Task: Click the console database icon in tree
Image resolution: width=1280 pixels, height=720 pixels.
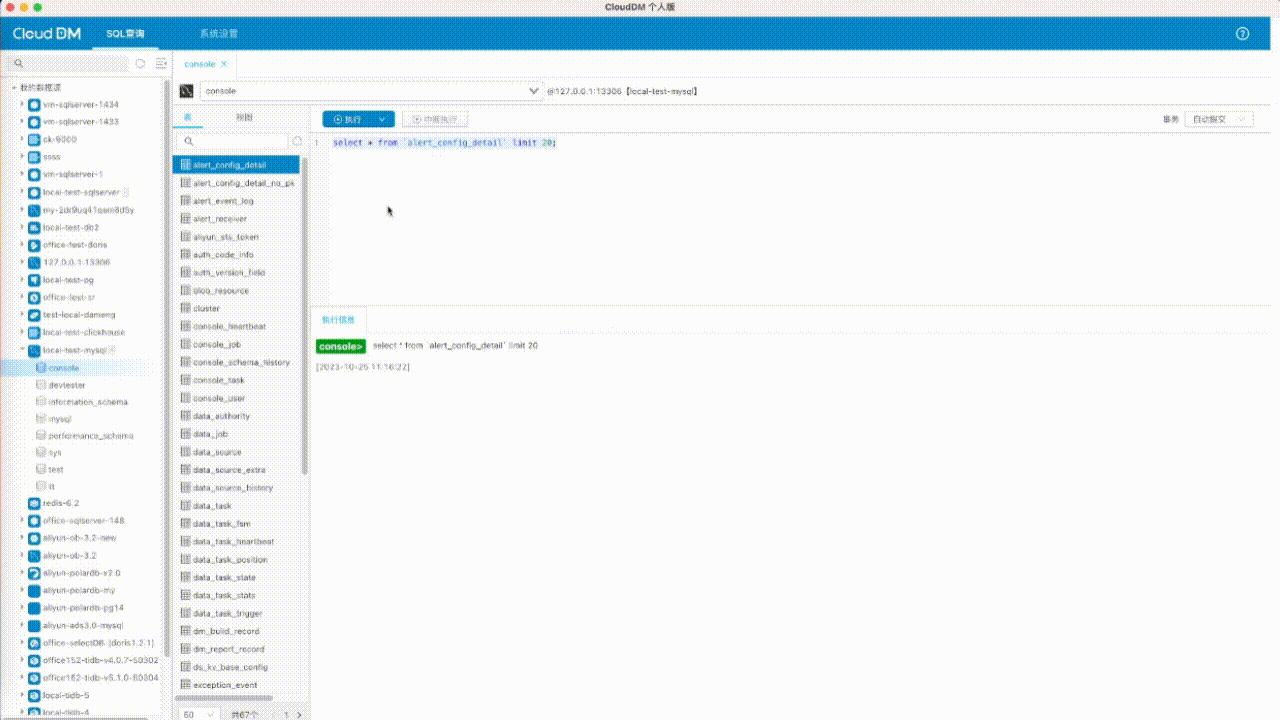Action: click(41, 368)
